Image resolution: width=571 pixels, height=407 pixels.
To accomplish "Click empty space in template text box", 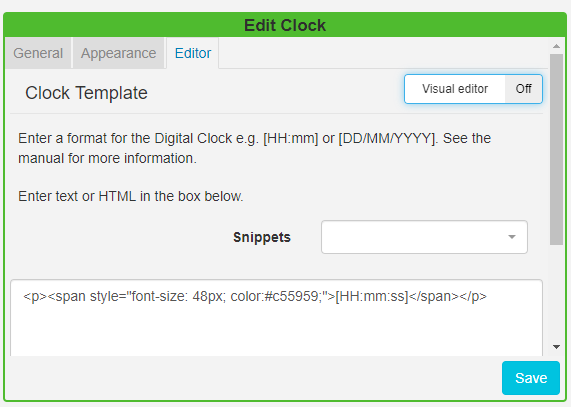I will click(x=276, y=331).
